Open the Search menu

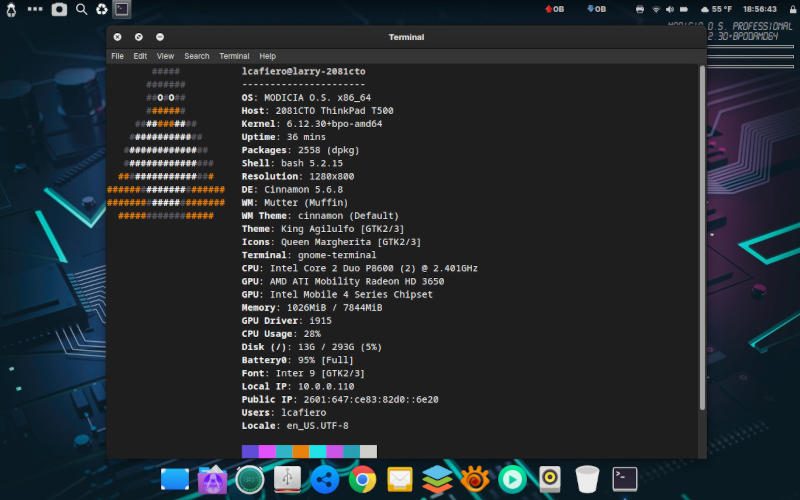click(x=196, y=56)
